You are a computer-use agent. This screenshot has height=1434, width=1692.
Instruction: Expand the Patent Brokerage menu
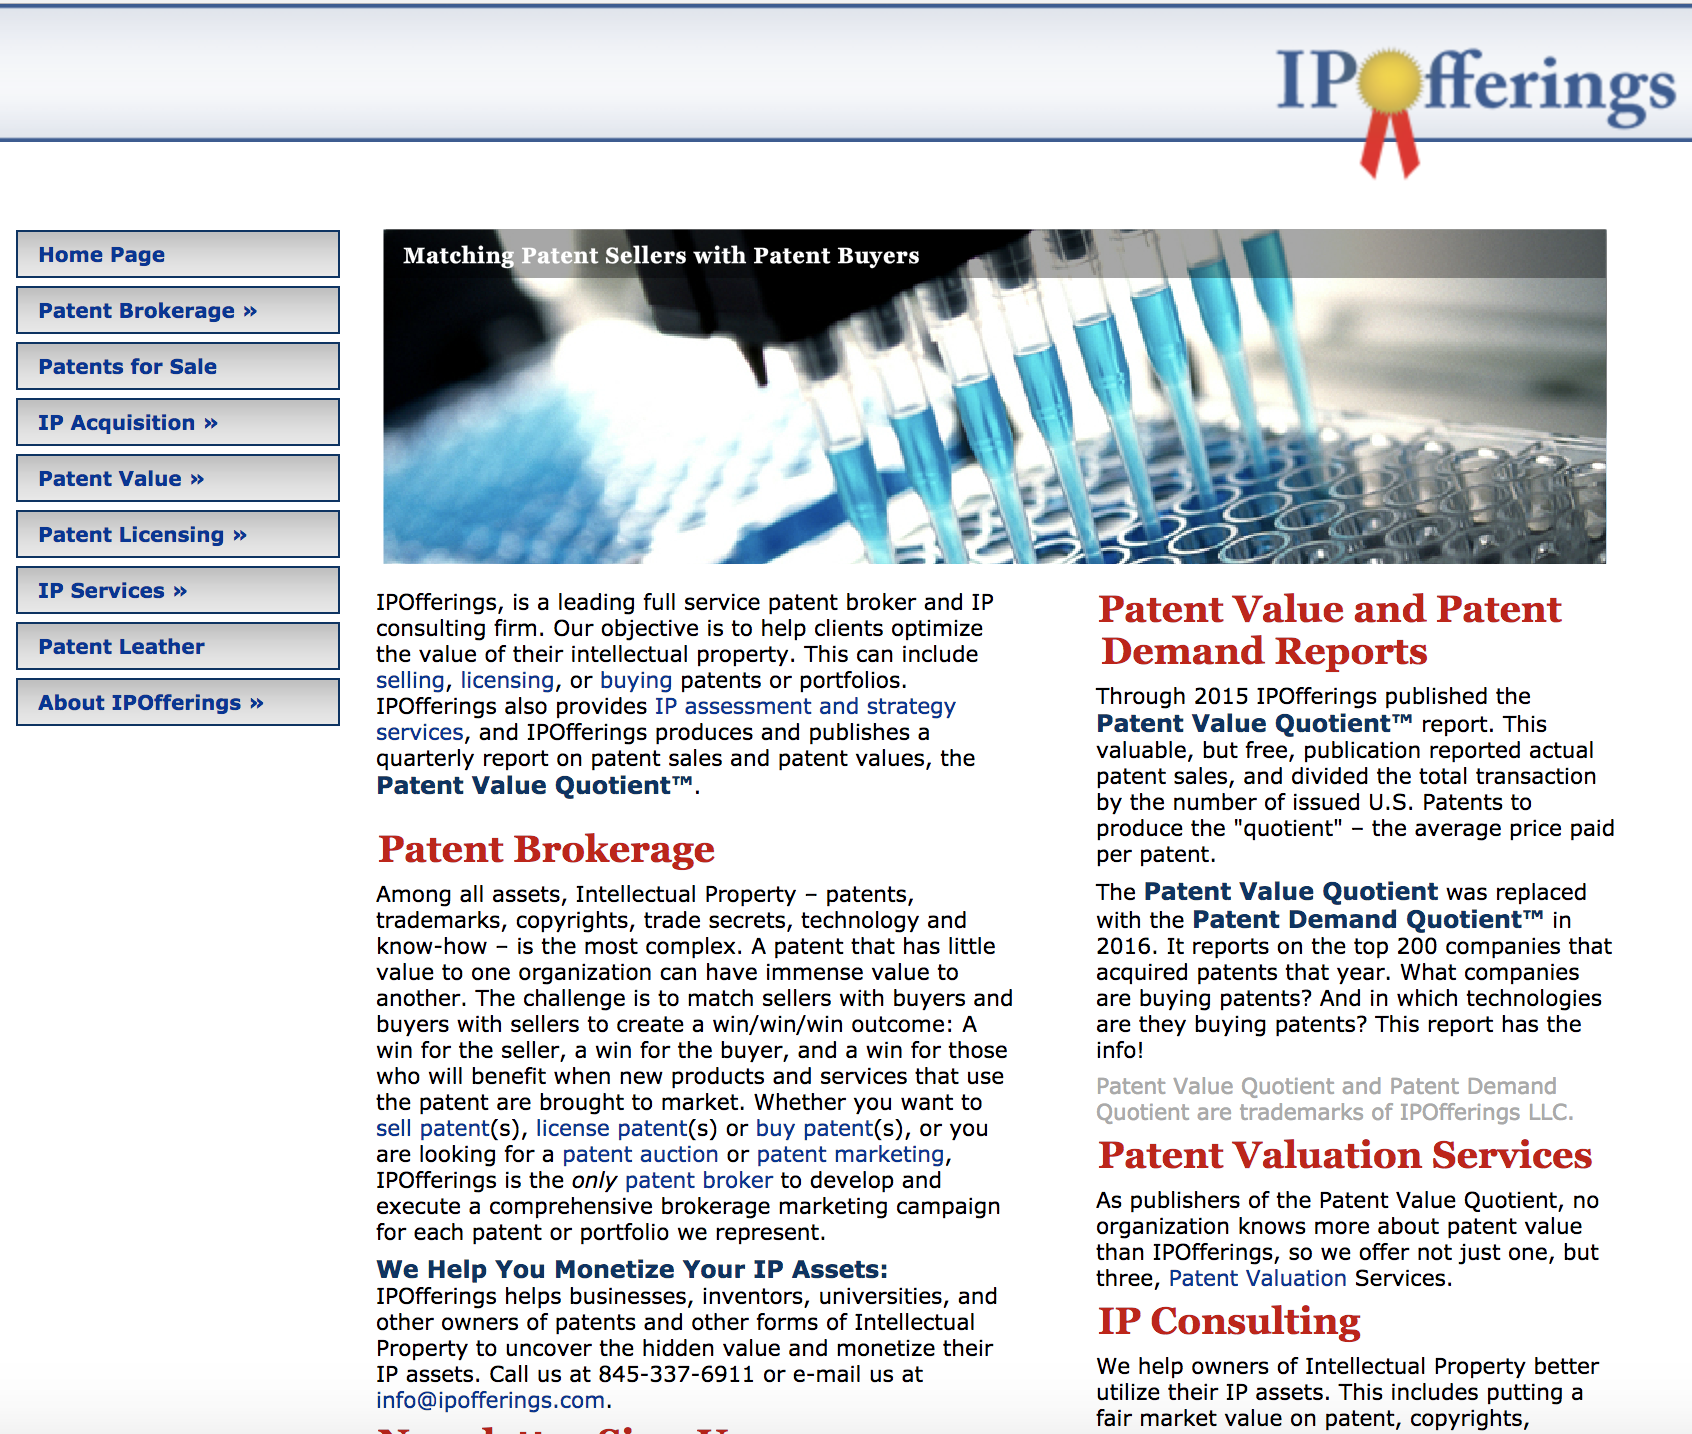(x=177, y=311)
